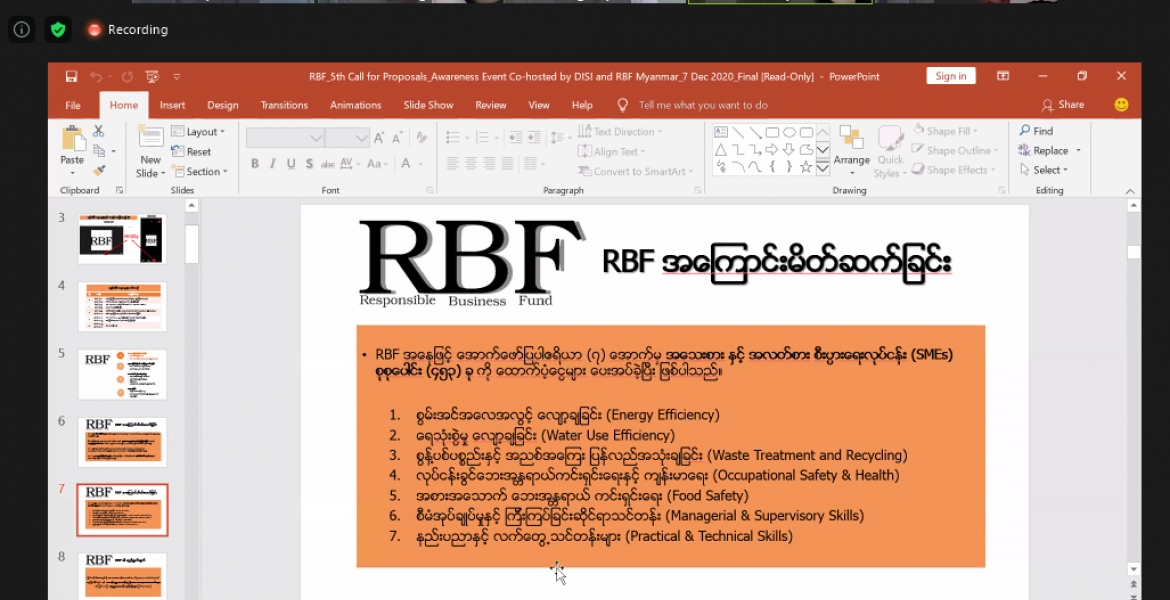Click the smiley feedback icon
Screen dimensions: 1170x600
[1121, 105]
